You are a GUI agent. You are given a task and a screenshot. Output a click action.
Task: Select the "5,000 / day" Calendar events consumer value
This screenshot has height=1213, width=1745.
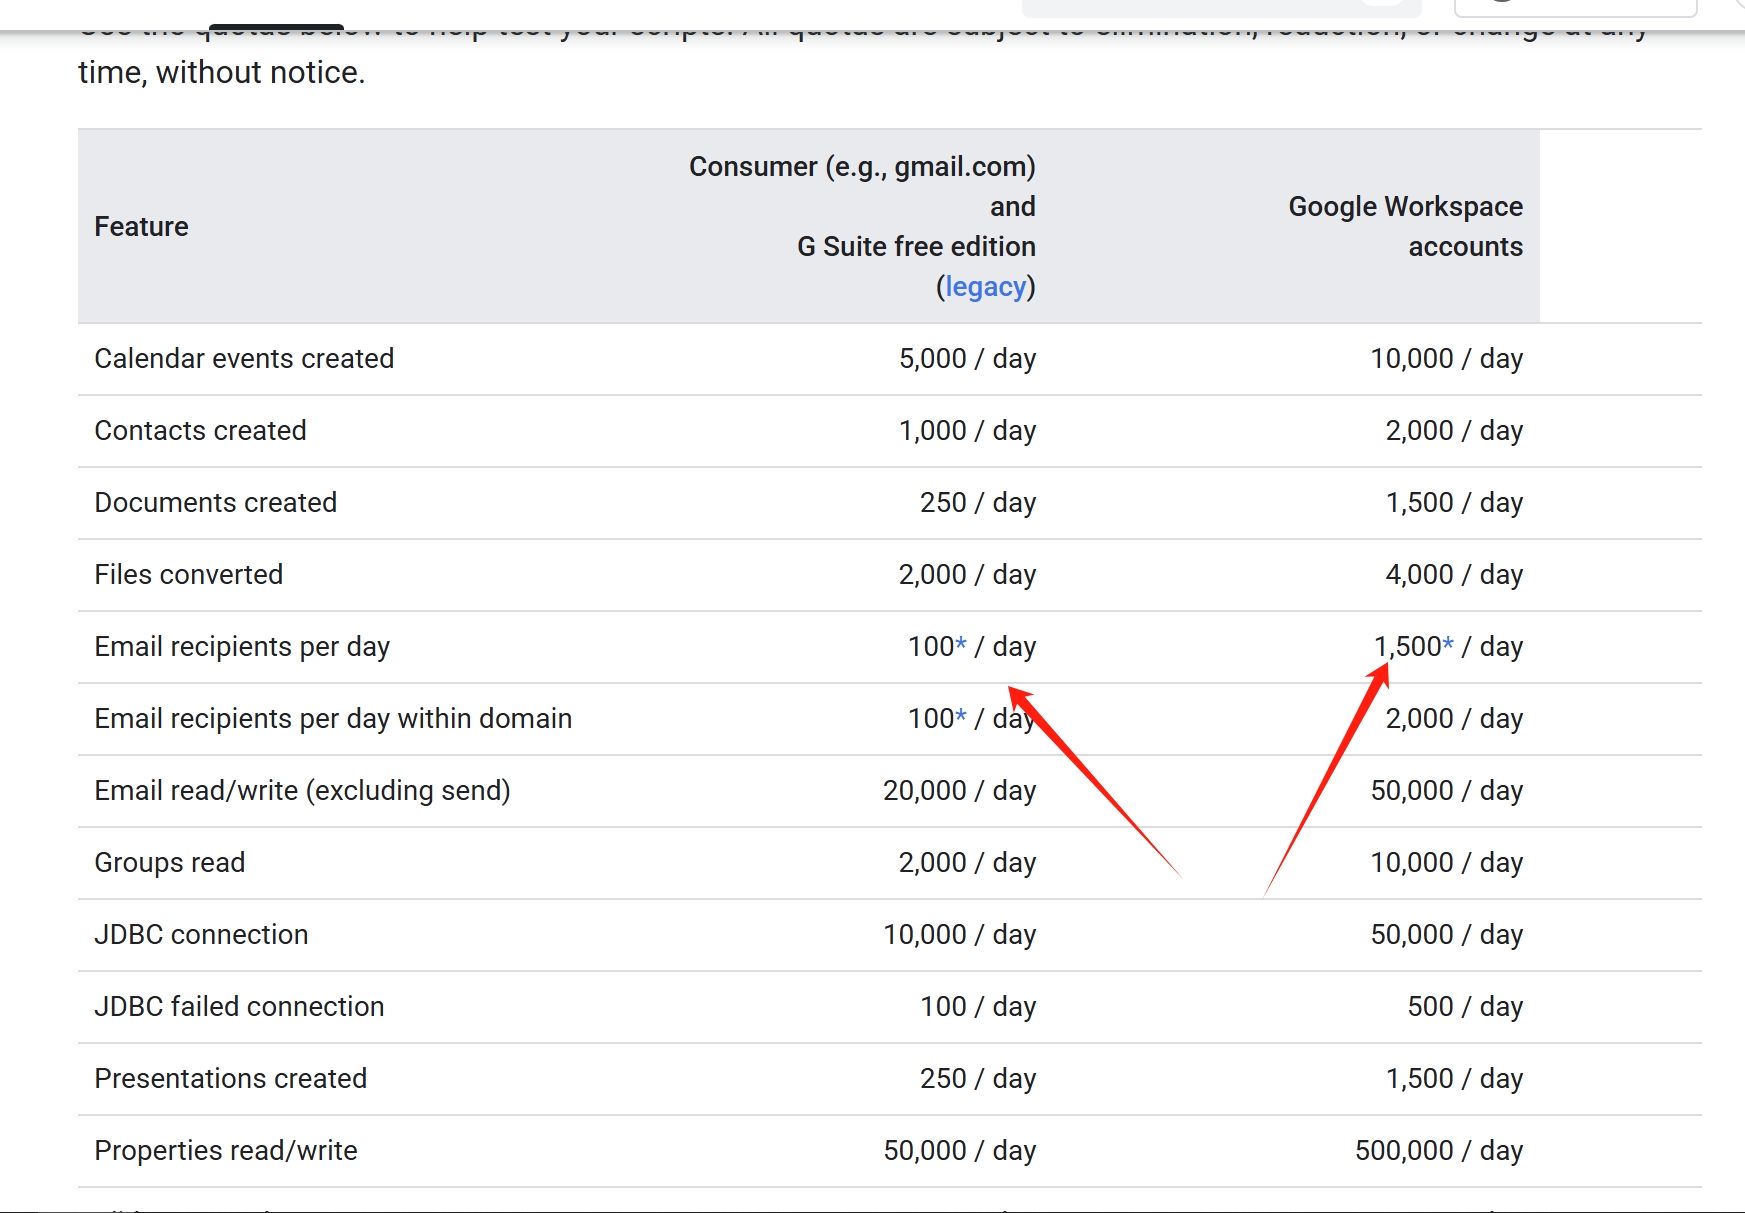[x=967, y=359]
